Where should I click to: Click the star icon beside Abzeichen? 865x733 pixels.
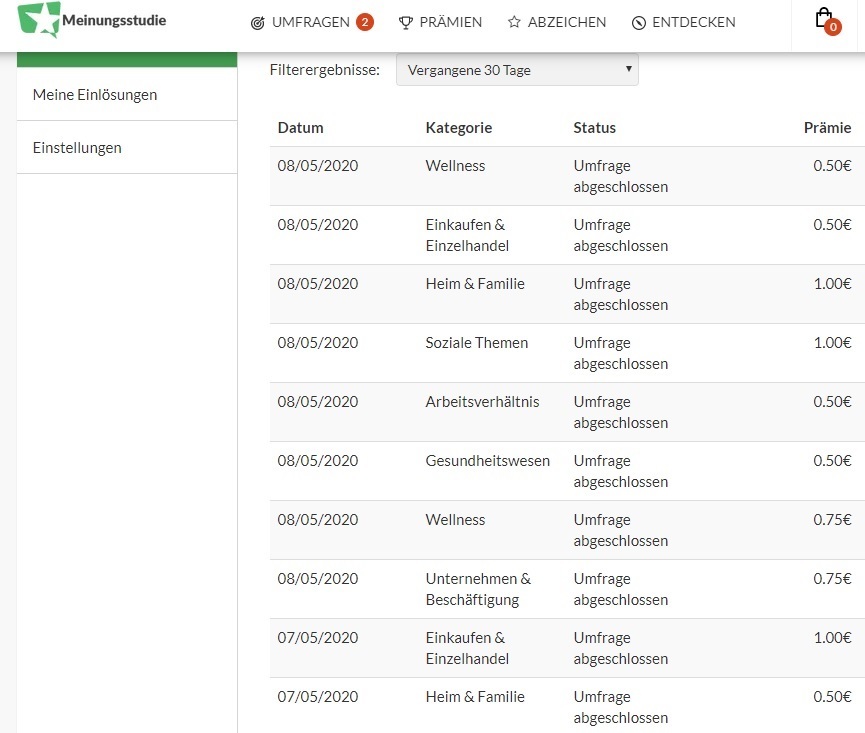pyautogui.click(x=514, y=22)
